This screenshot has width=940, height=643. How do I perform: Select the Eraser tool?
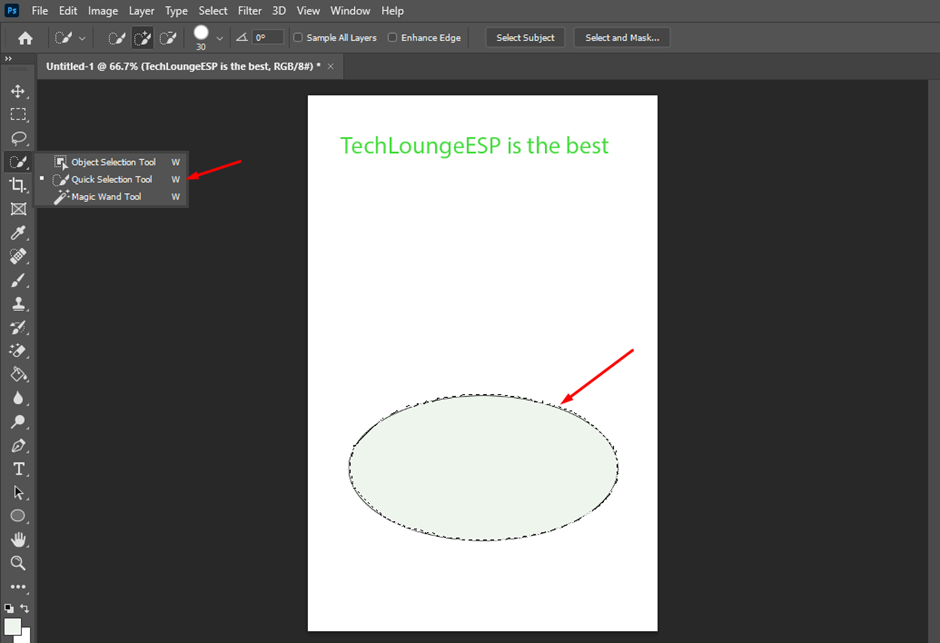pyautogui.click(x=18, y=351)
